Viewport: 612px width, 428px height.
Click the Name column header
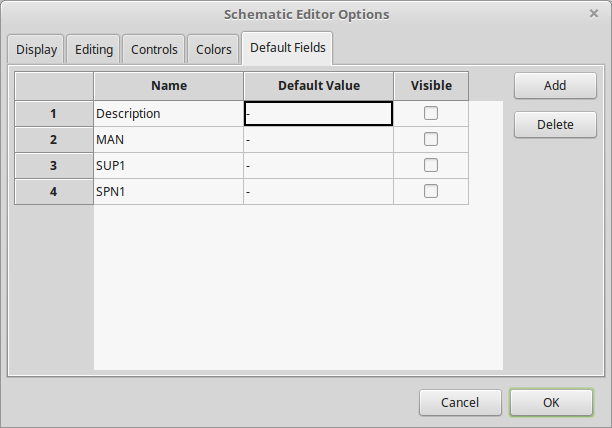coord(168,85)
